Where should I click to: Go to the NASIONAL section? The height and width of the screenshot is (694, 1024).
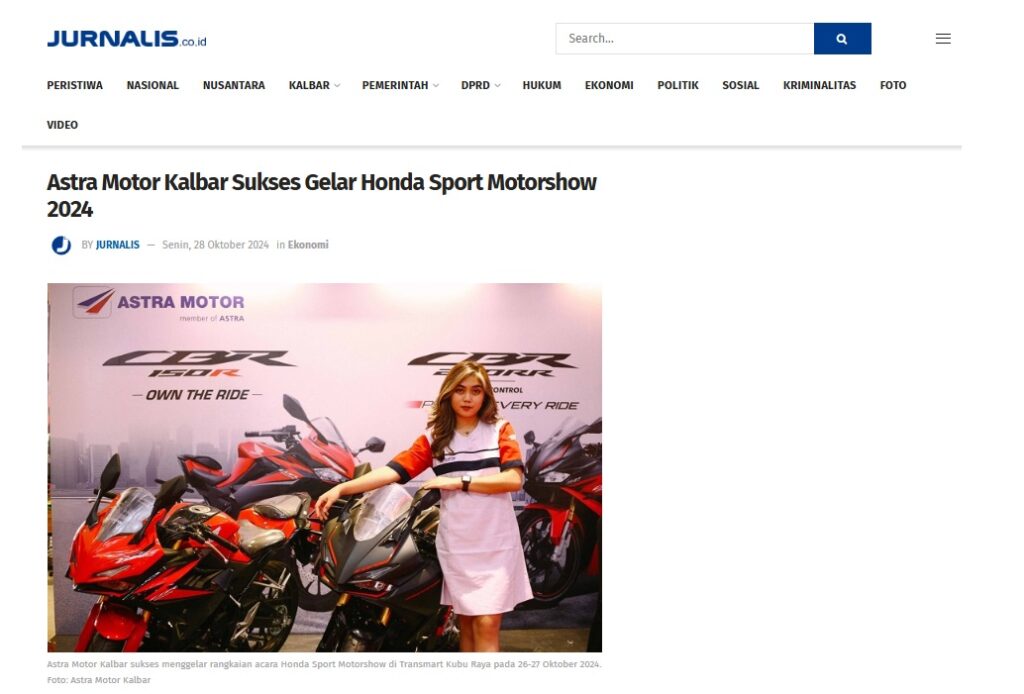tap(152, 86)
